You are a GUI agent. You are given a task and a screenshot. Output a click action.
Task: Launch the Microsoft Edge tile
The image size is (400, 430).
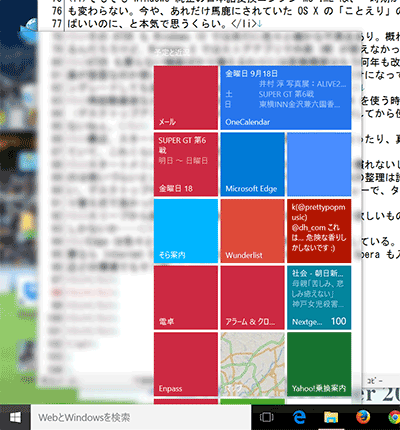pos(252,164)
